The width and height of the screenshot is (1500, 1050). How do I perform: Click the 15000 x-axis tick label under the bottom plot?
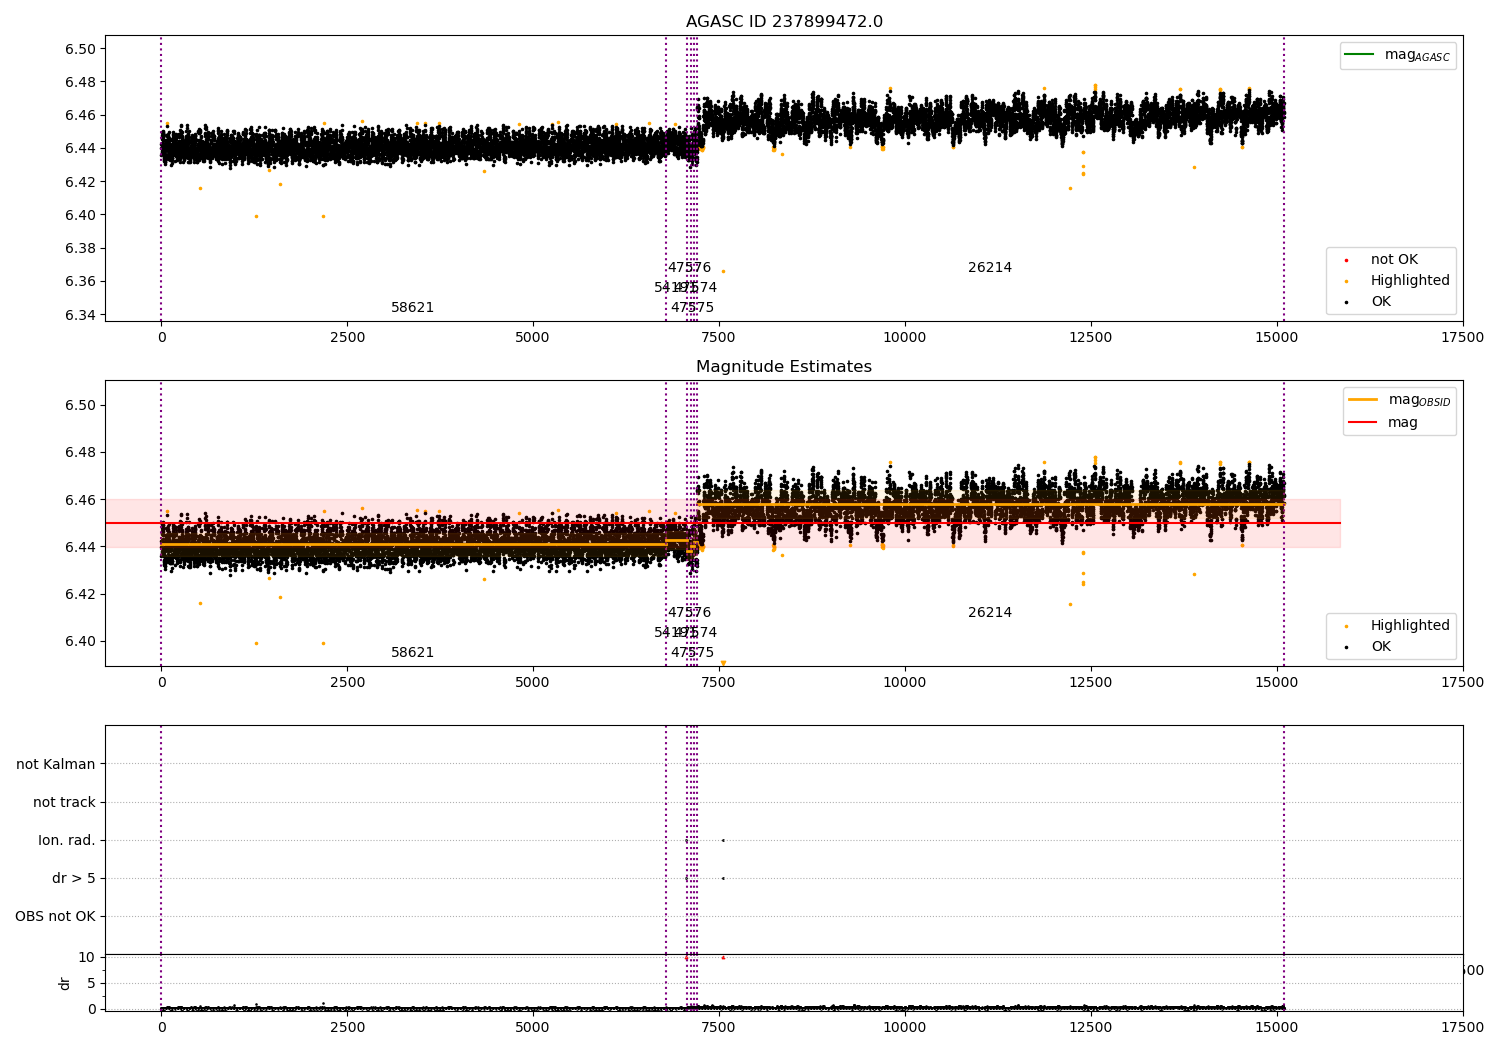1277,1027
